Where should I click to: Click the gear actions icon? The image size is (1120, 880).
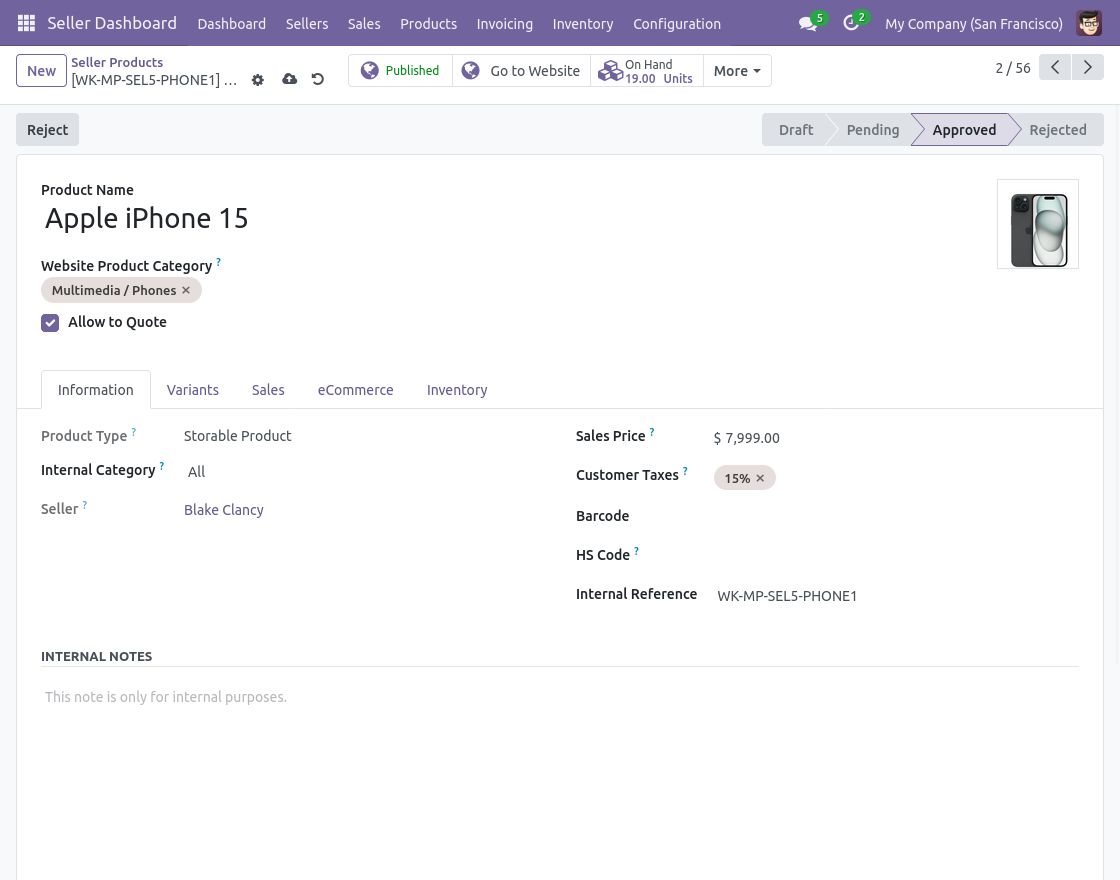pos(258,80)
